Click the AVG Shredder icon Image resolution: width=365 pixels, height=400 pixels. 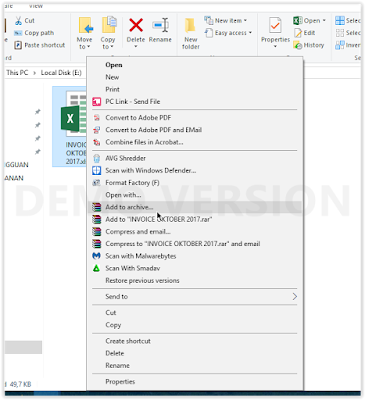[96, 158]
